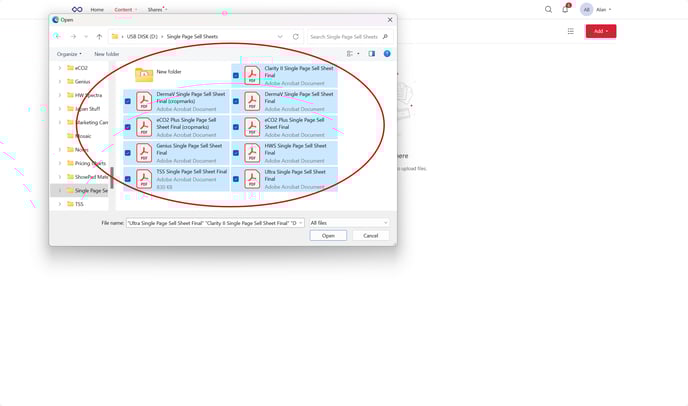Image resolution: width=688 pixels, height=406 pixels.
Task: Click the Search Single Page Sell Sheets field
Action: click(x=343, y=37)
